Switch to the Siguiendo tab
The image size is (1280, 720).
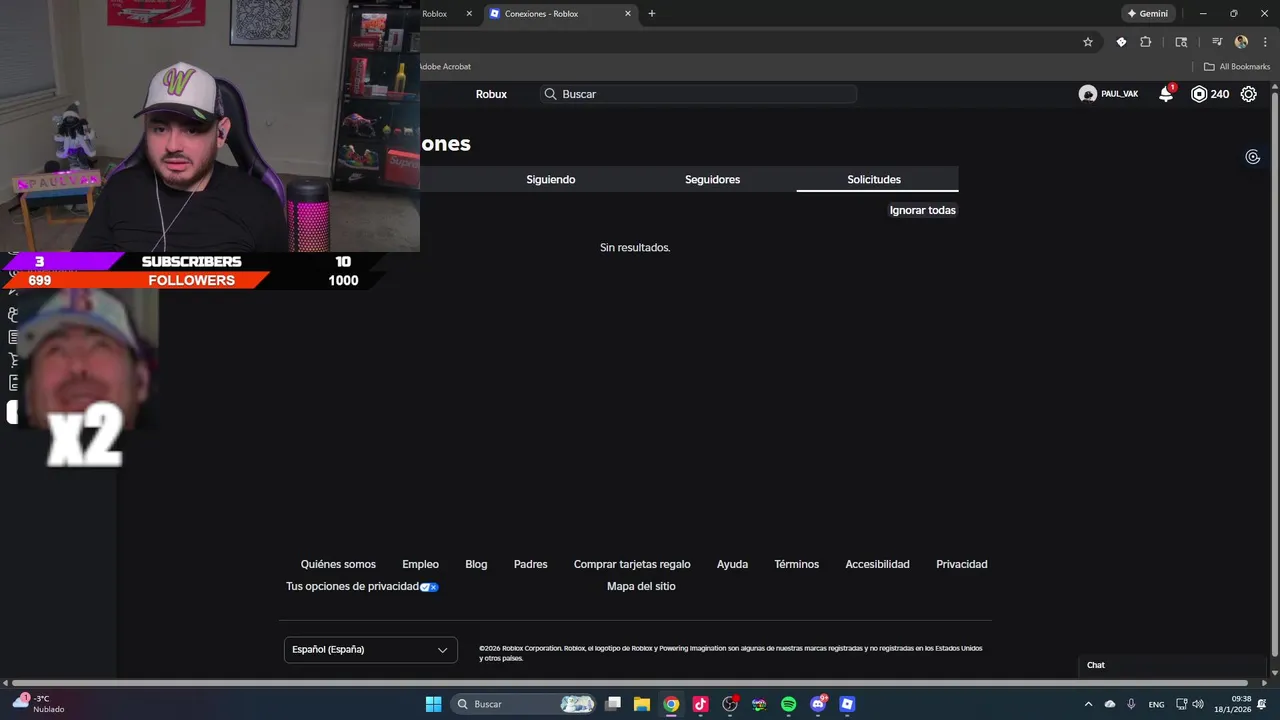[551, 179]
